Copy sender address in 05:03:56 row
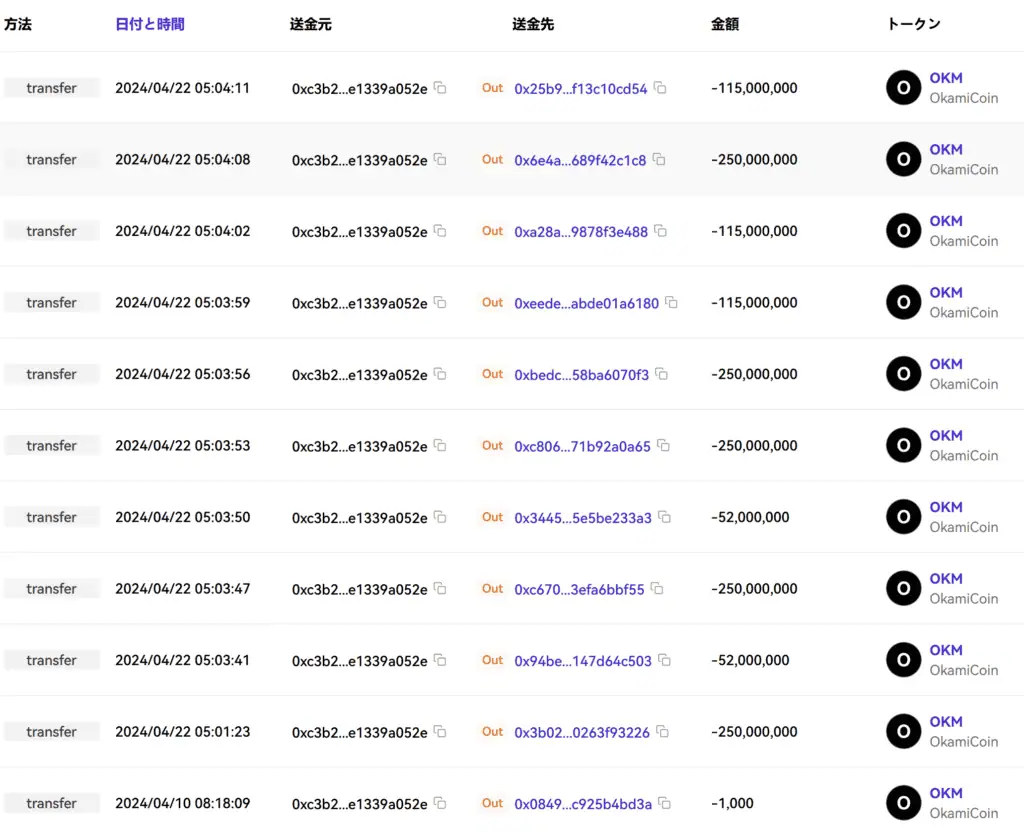This screenshot has height=833, width=1024. [x=440, y=374]
